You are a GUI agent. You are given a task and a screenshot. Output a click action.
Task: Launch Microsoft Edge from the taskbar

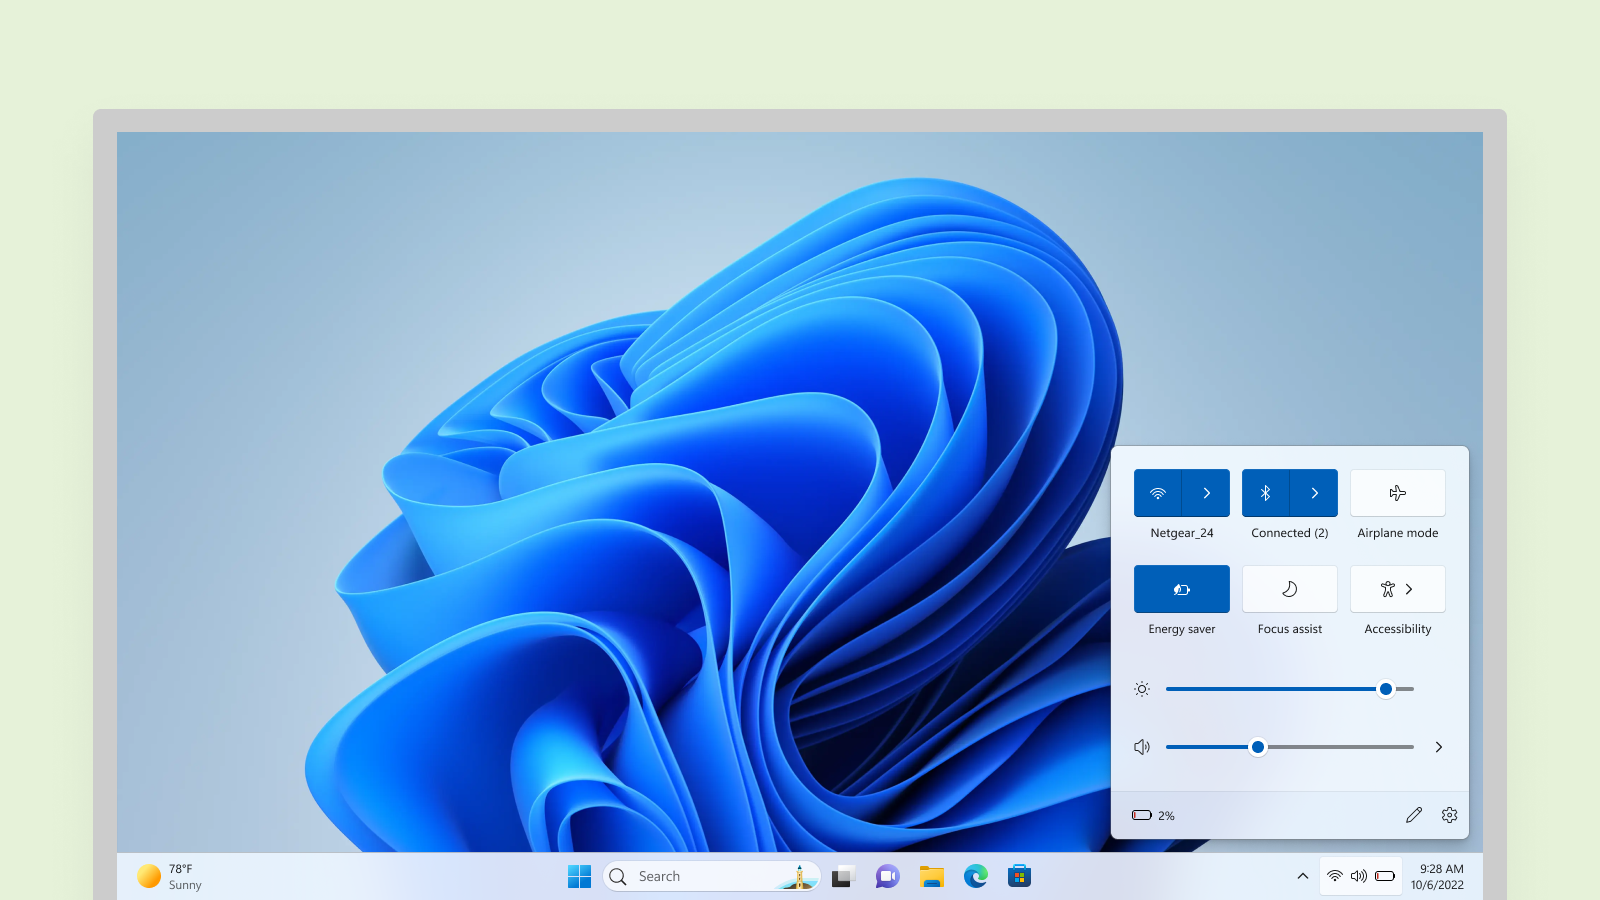coord(975,877)
